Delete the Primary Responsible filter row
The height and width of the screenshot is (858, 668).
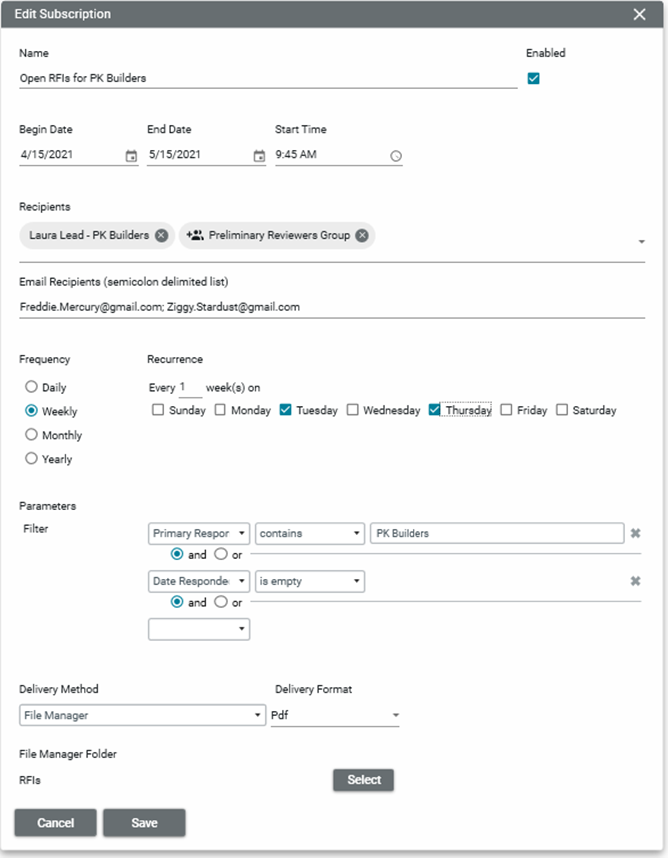(x=634, y=533)
